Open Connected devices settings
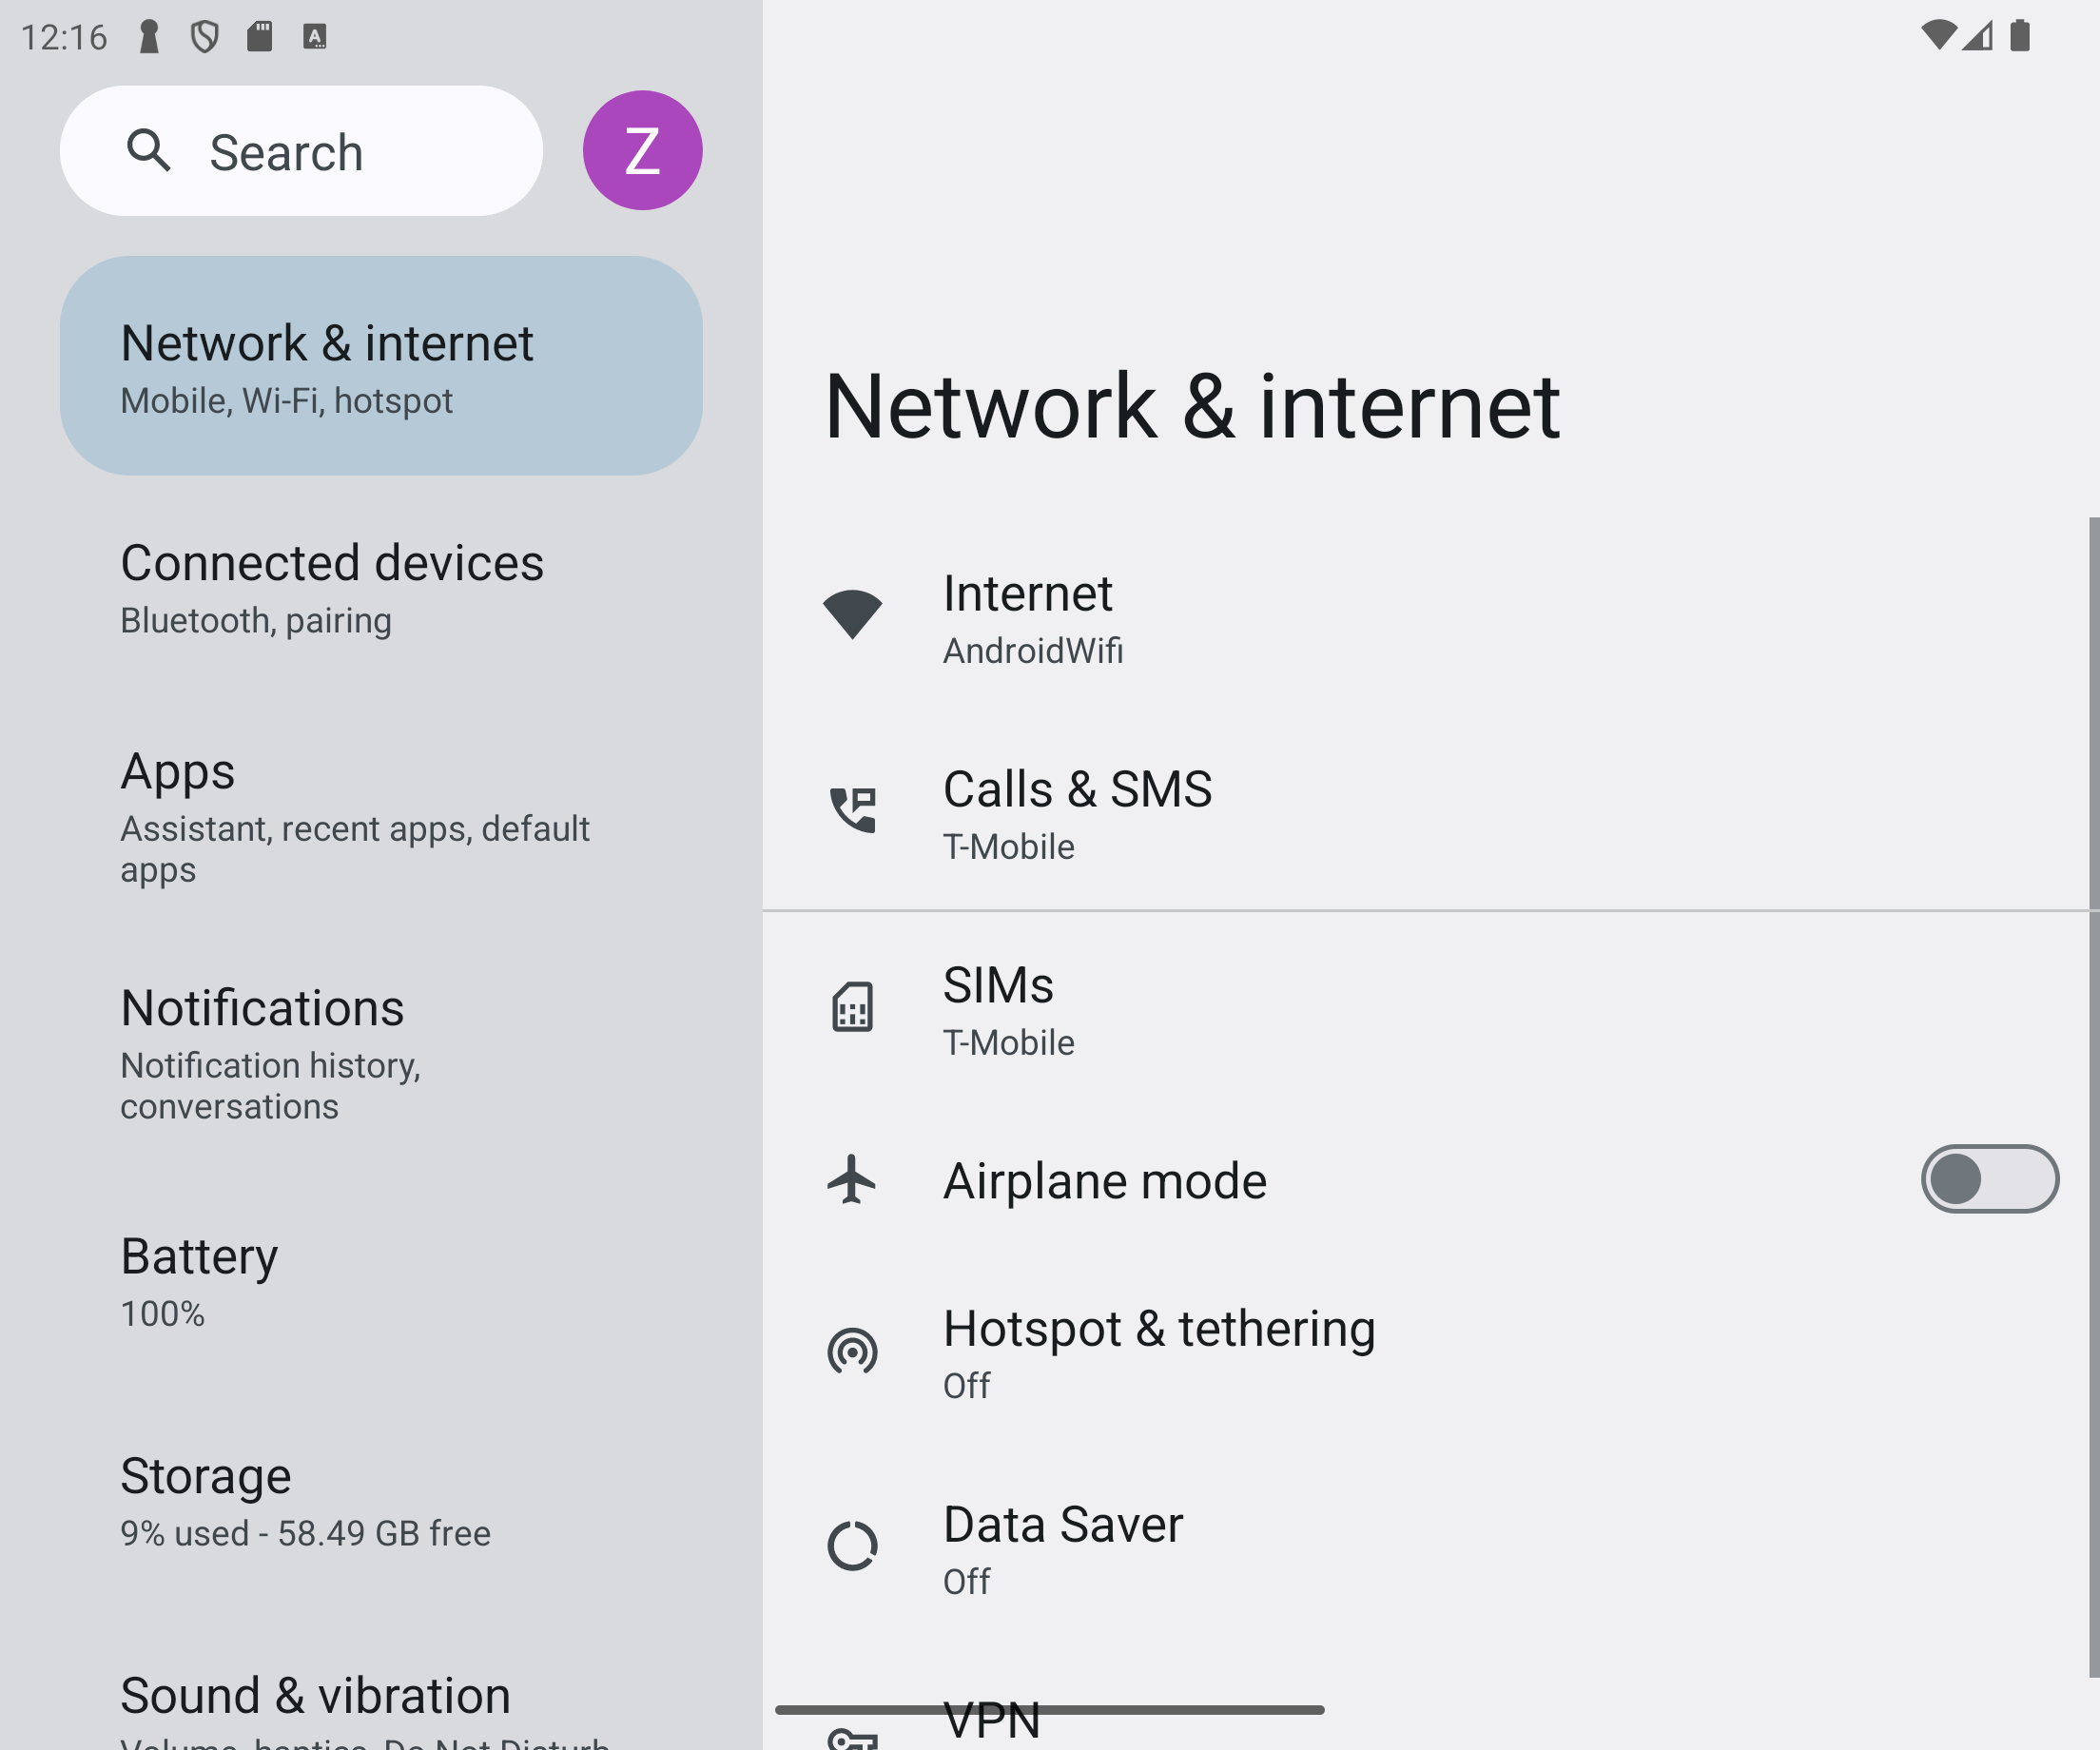2100x1750 pixels. coord(381,587)
